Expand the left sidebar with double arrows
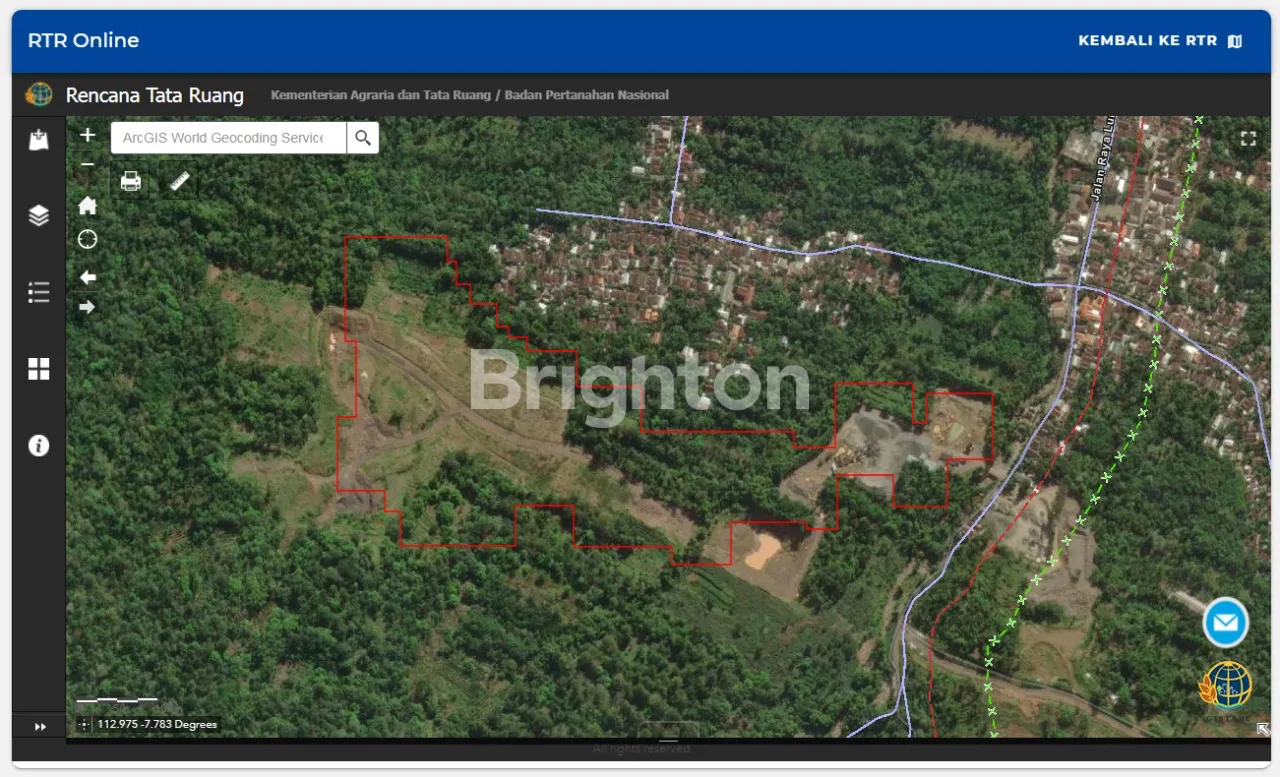Image resolution: width=1280 pixels, height=777 pixels. point(40,727)
